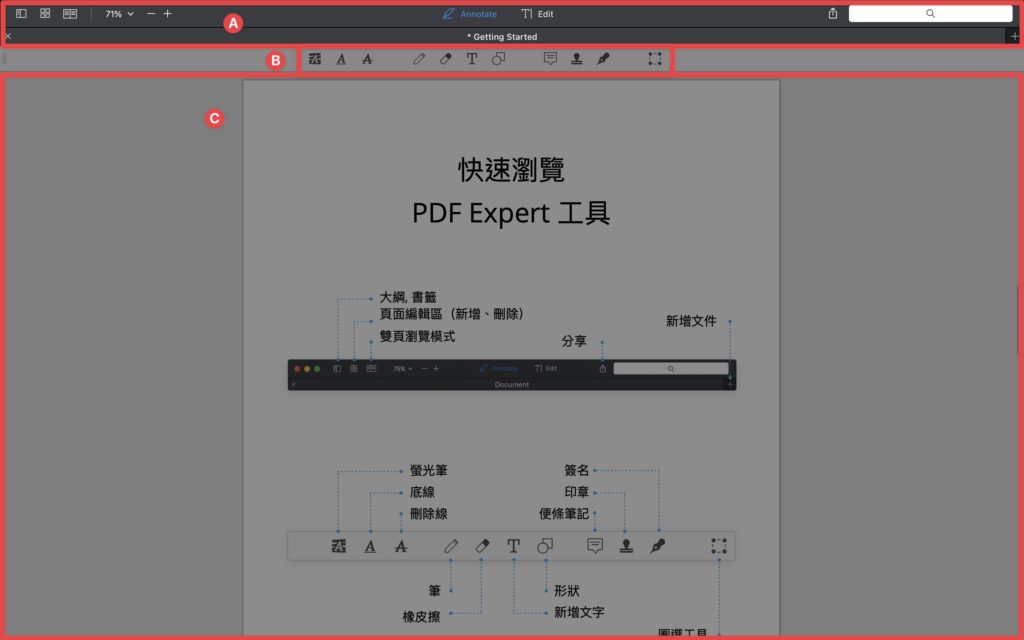Click the label 簽名
This screenshot has height=640, width=1024.
(x=577, y=471)
